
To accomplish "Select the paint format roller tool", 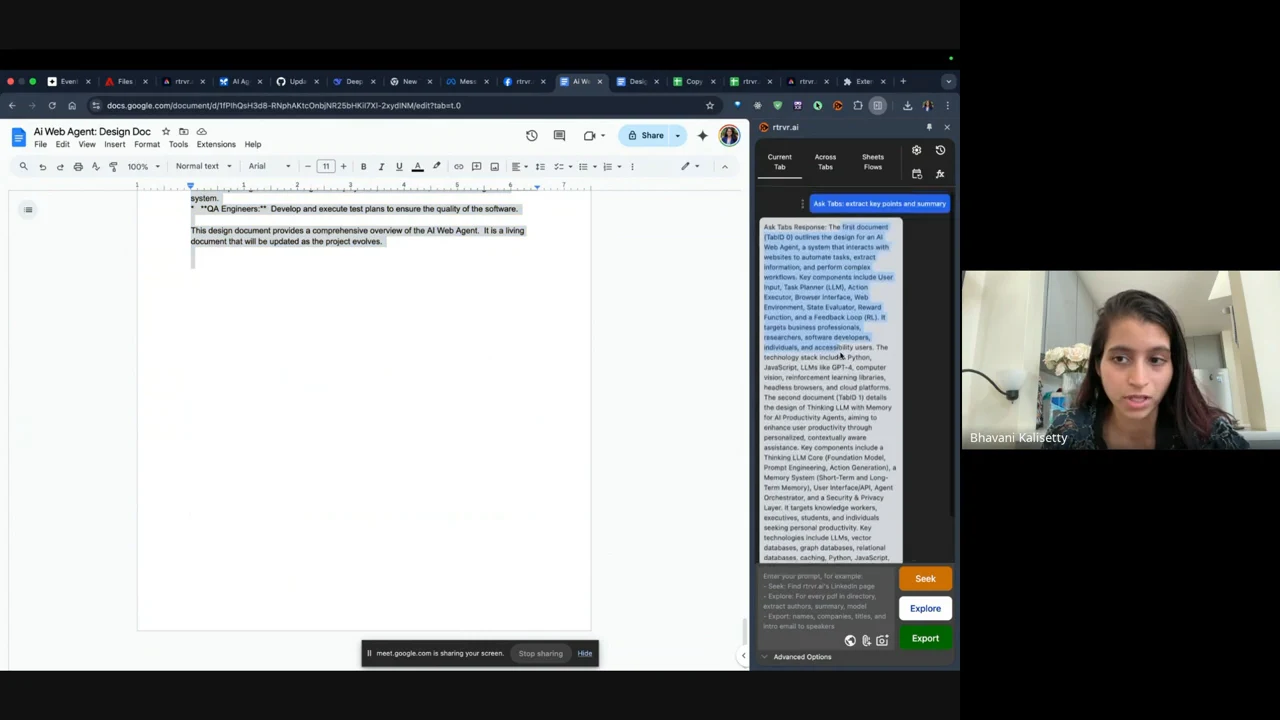I will pos(113,167).
